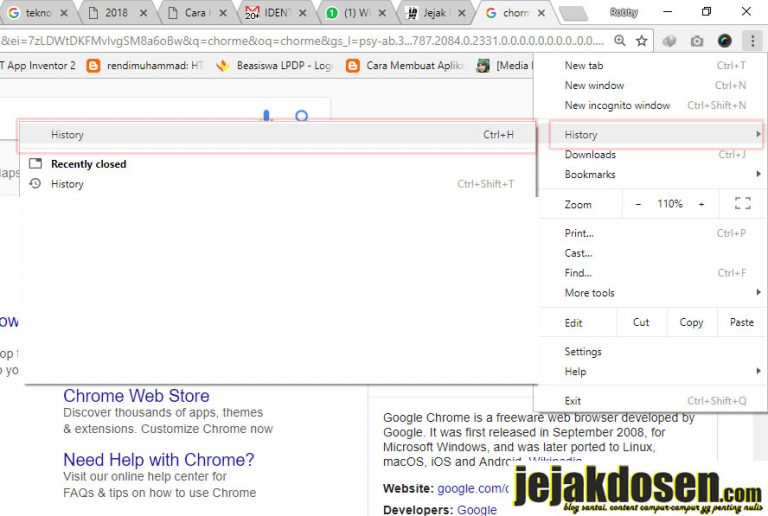Open '[Media' bookmark with avatar icon
The height and width of the screenshot is (516, 768).
tap(504, 66)
